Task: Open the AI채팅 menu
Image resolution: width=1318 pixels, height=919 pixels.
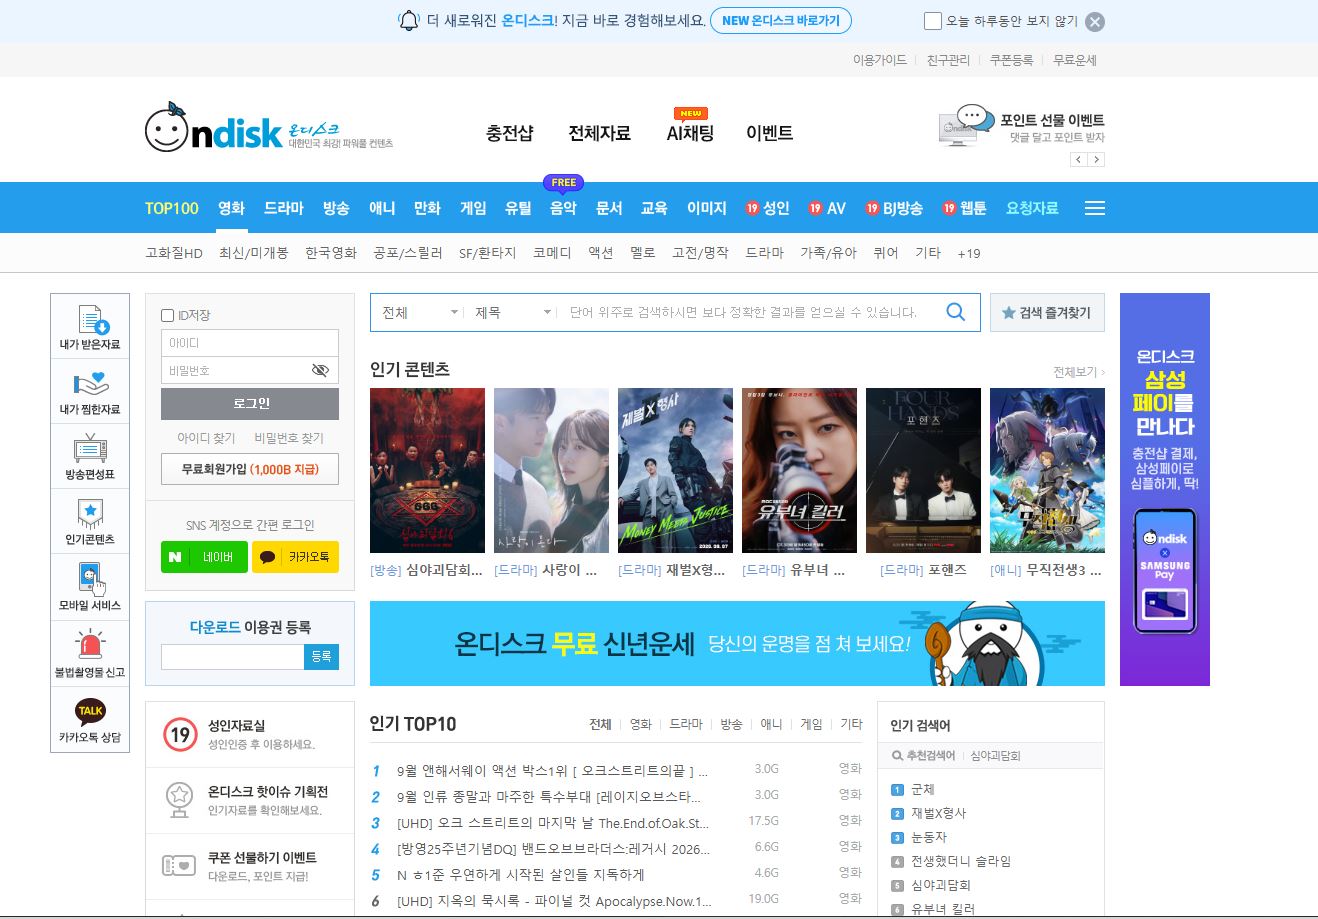Action: [x=690, y=133]
